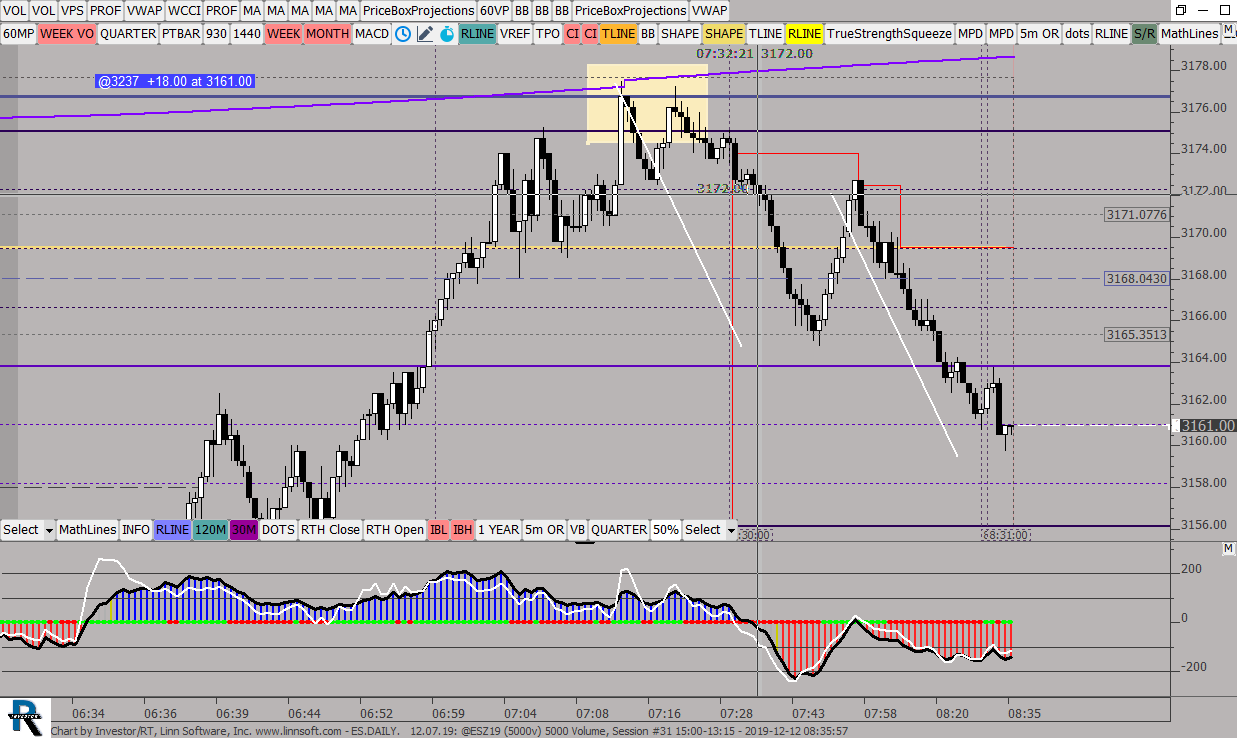Open the Select dropdown beside MathLines

click(28, 529)
